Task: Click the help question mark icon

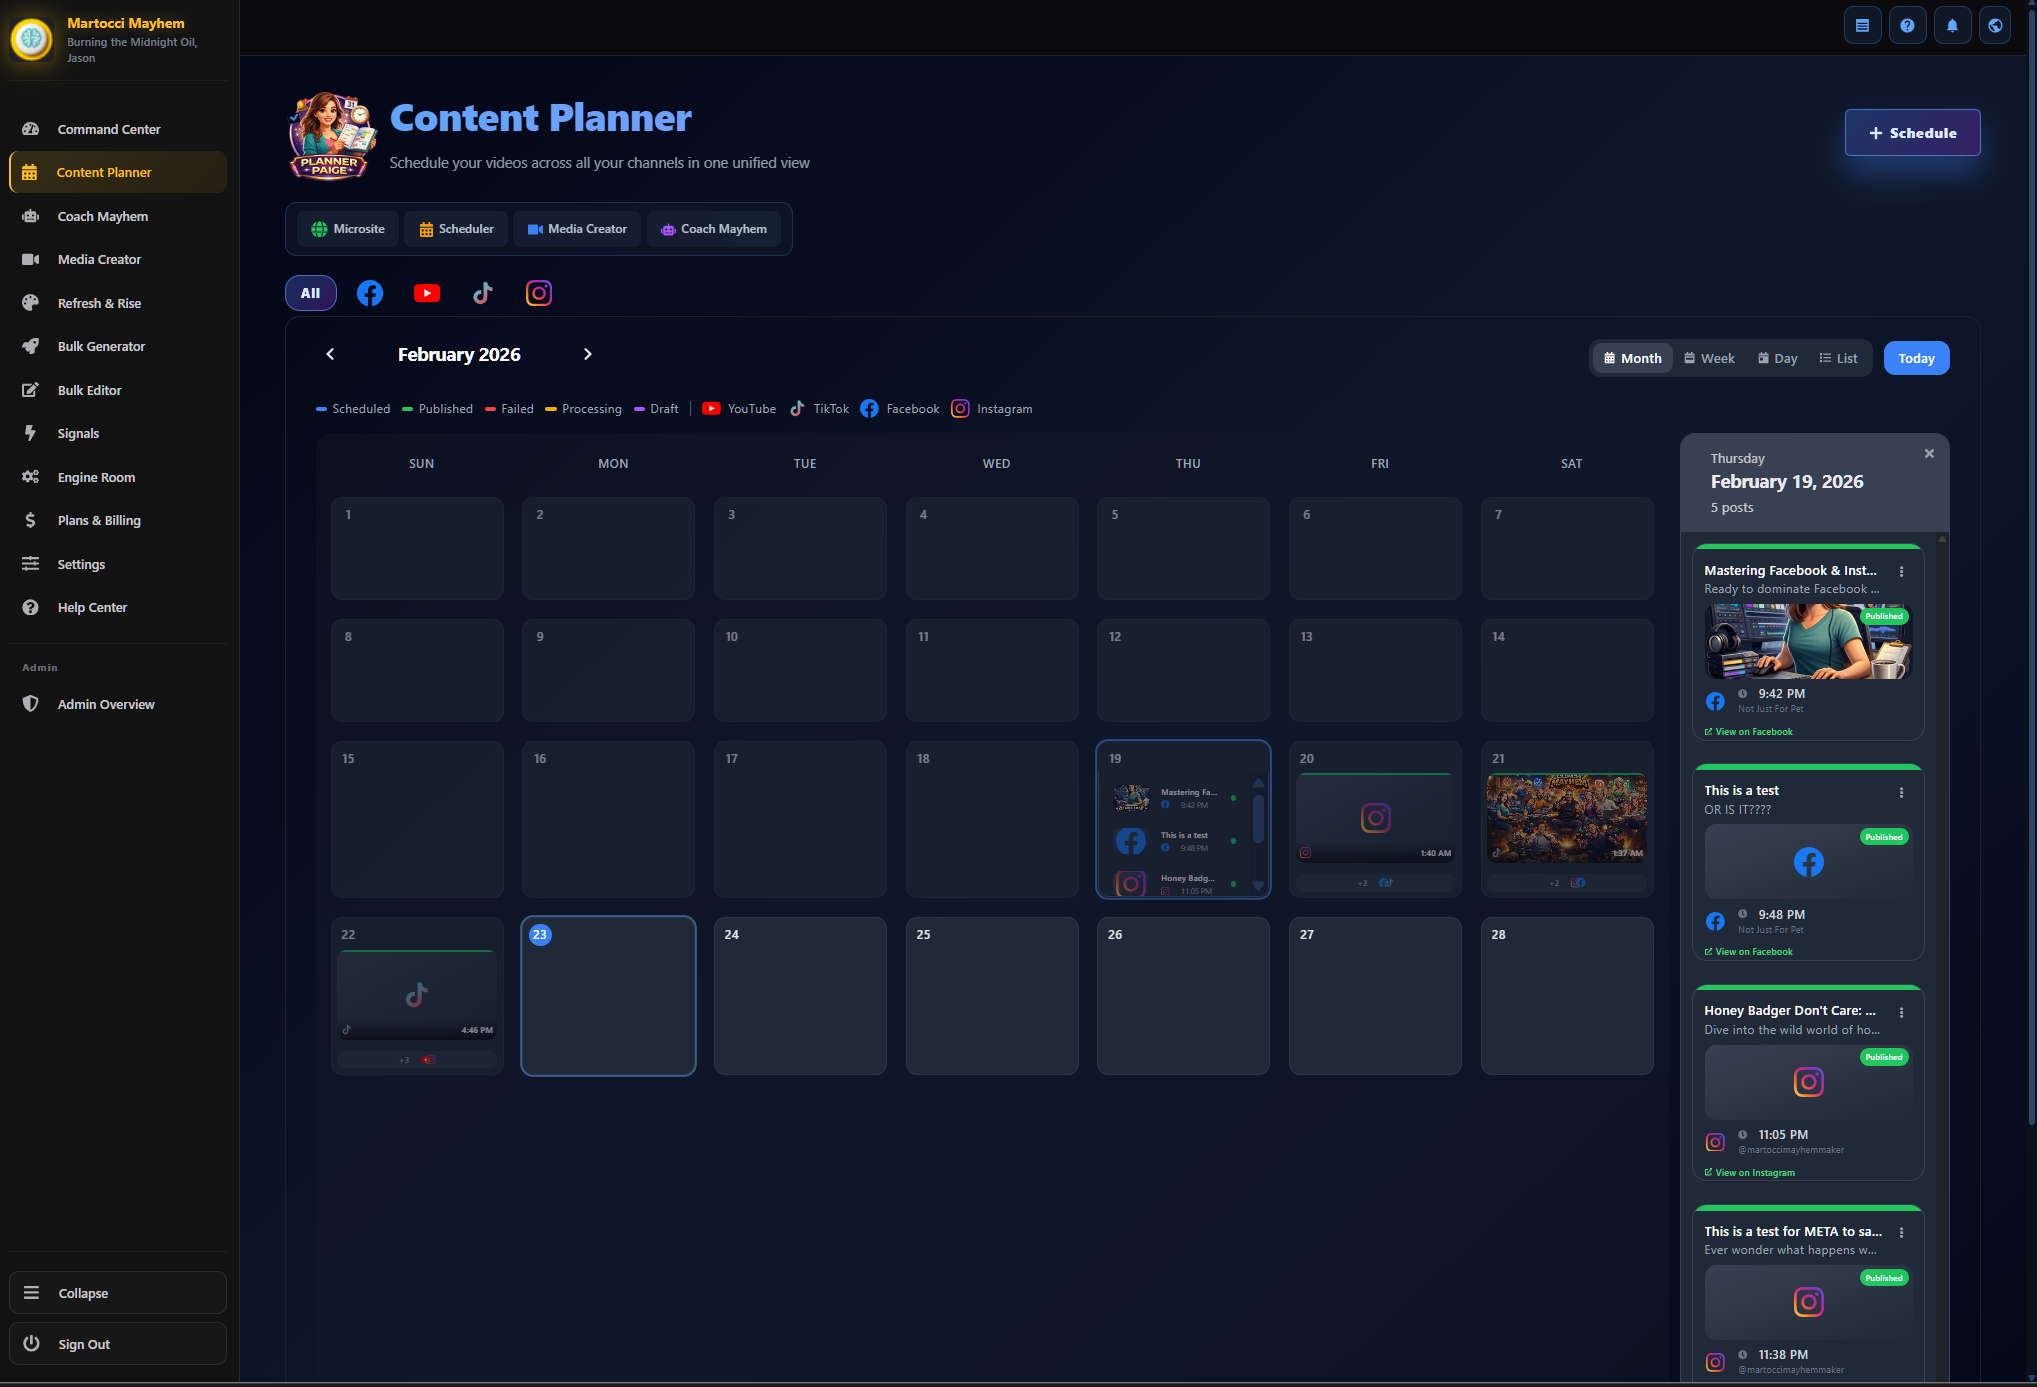Action: pos(1907,26)
